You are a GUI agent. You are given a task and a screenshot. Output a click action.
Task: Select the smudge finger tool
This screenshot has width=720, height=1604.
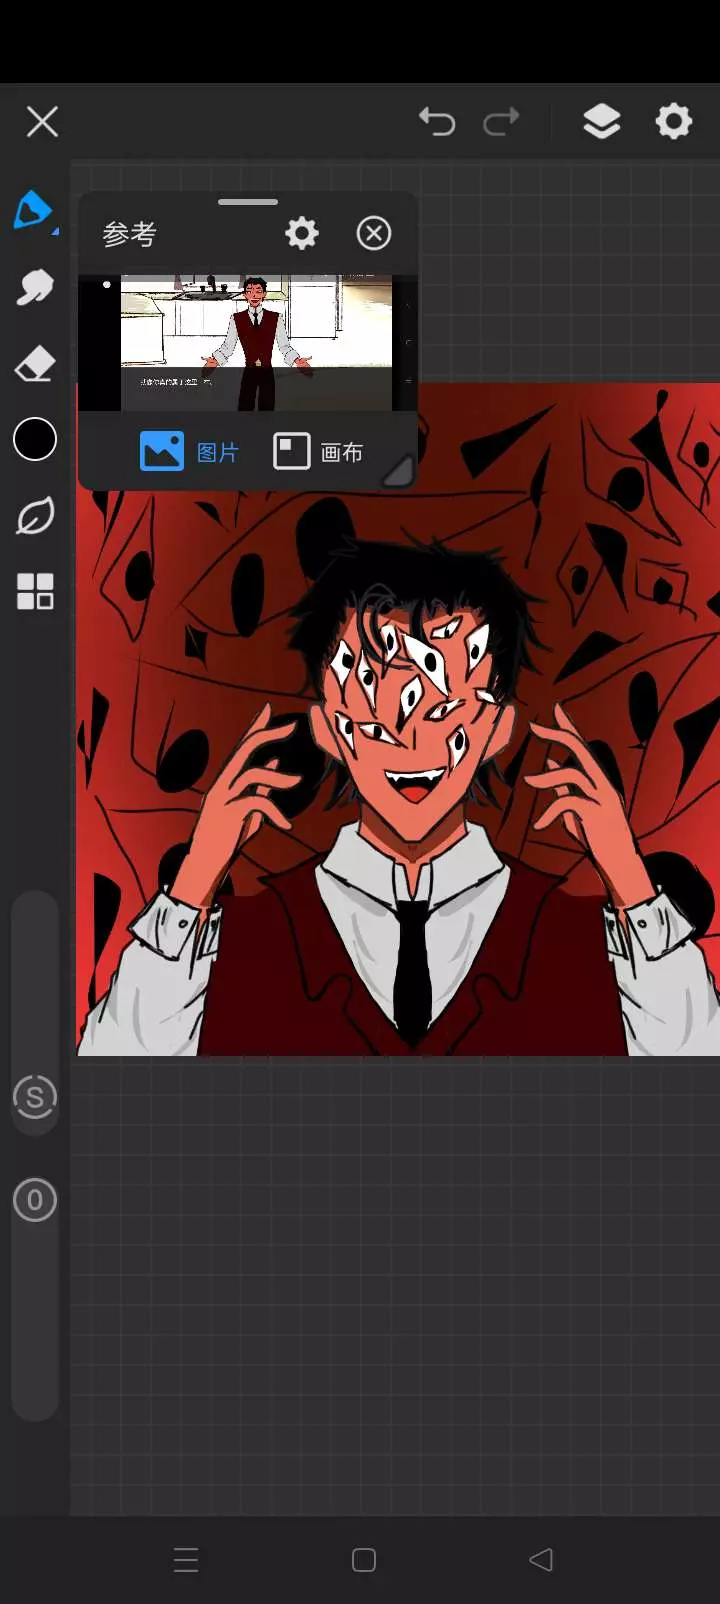pyautogui.click(x=35, y=288)
